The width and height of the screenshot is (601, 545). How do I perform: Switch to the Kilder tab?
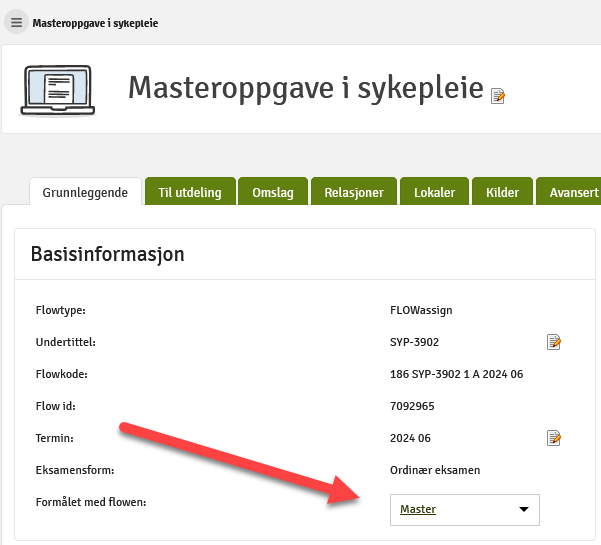(x=502, y=193)
